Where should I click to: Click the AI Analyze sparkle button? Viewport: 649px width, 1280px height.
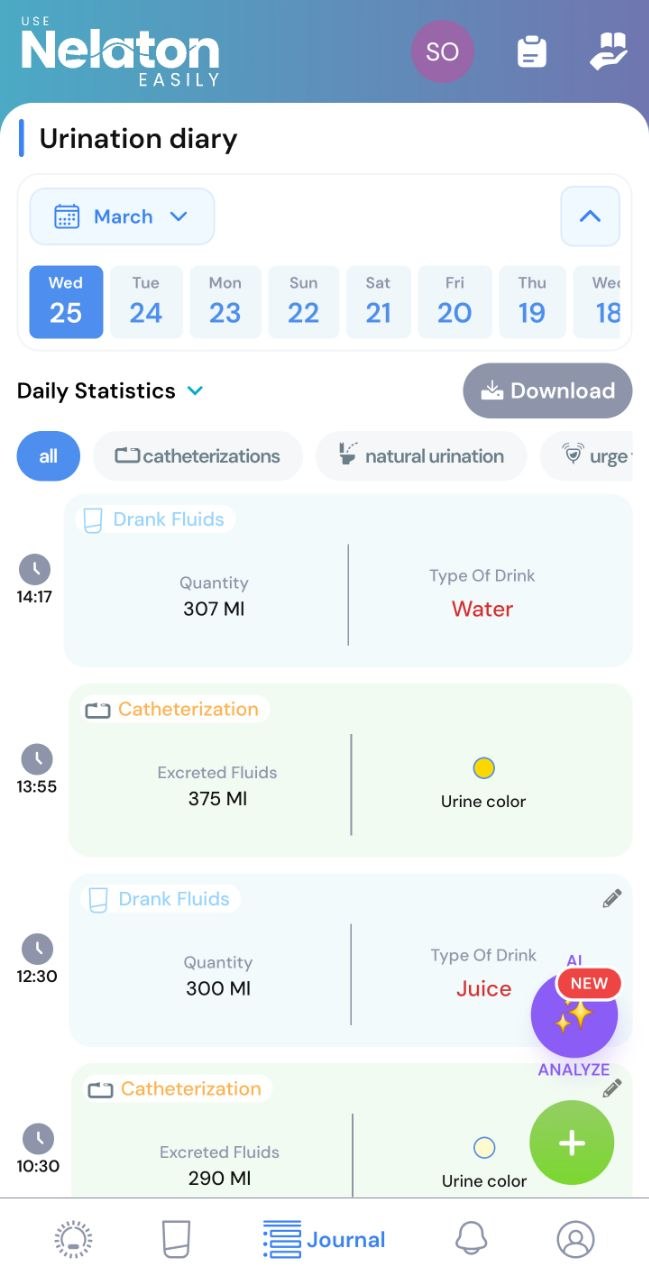[x=574, y=1014]
